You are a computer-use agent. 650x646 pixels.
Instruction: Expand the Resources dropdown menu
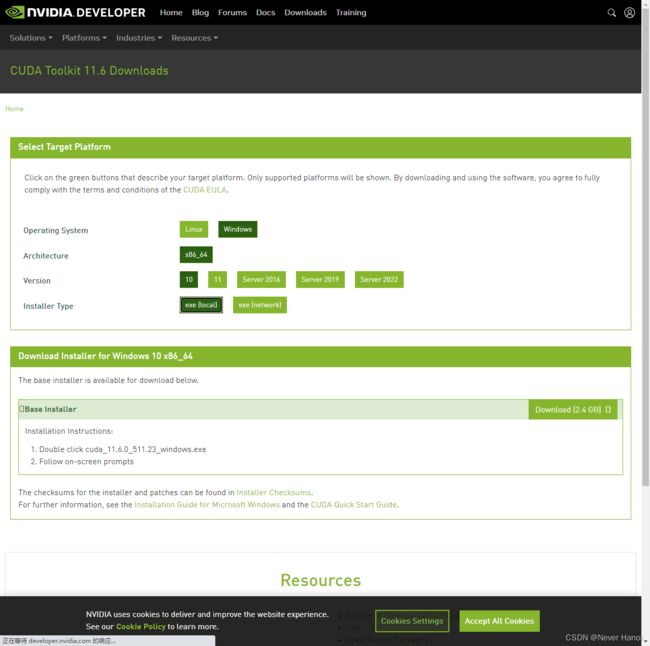(x=194, y=38)
